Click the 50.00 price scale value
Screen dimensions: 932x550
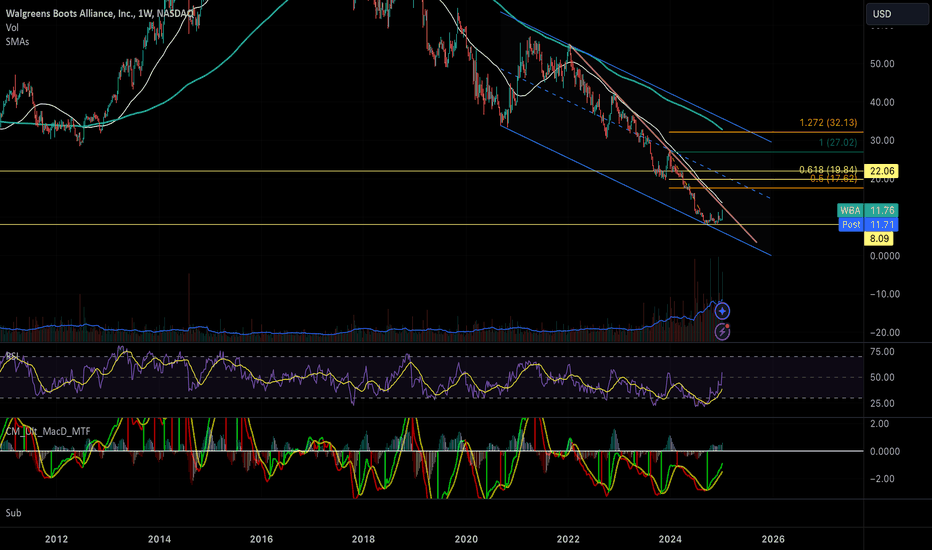(882, 64)
